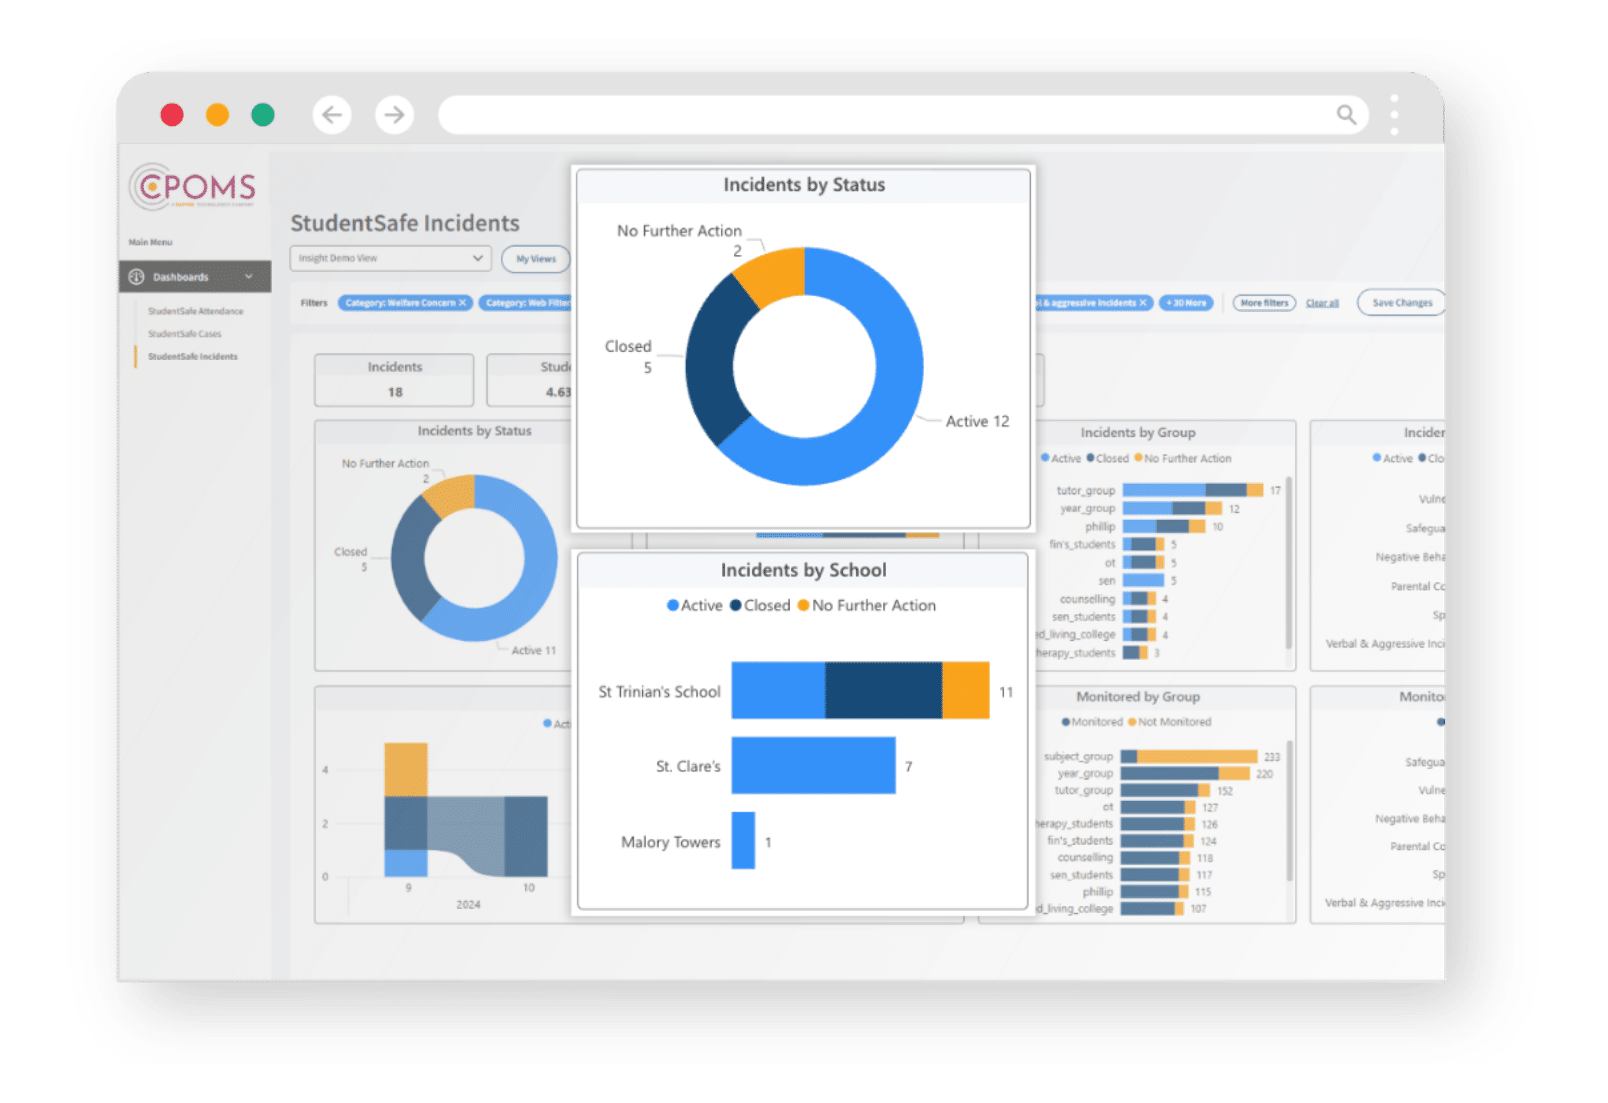Click the CPOMS logo
The width and height of the screenshot is (1608, 1103).
[x=193, y=187]
